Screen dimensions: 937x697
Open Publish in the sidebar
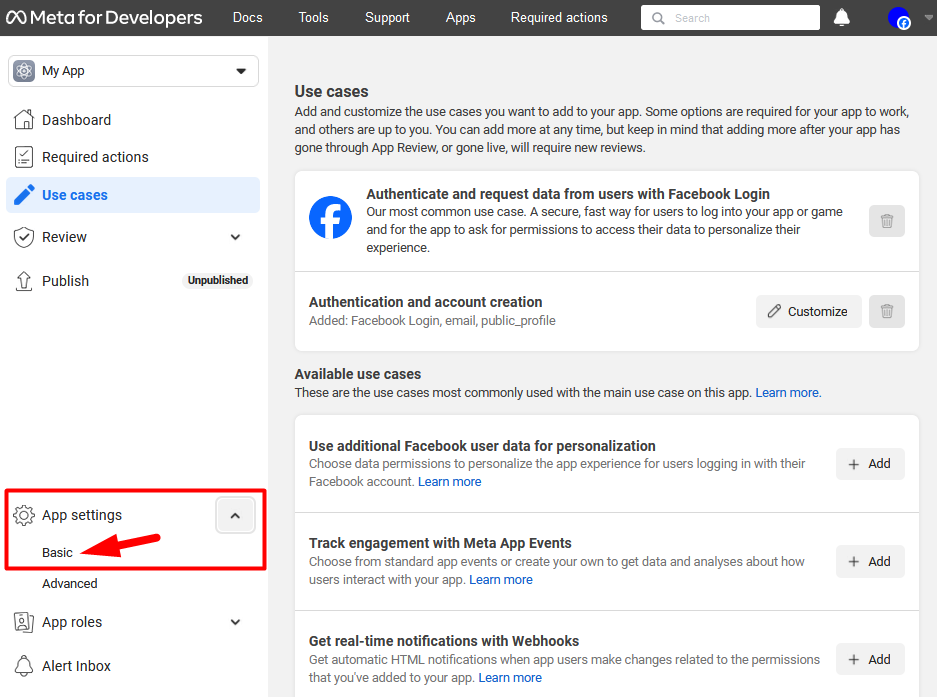click(65, 281)
